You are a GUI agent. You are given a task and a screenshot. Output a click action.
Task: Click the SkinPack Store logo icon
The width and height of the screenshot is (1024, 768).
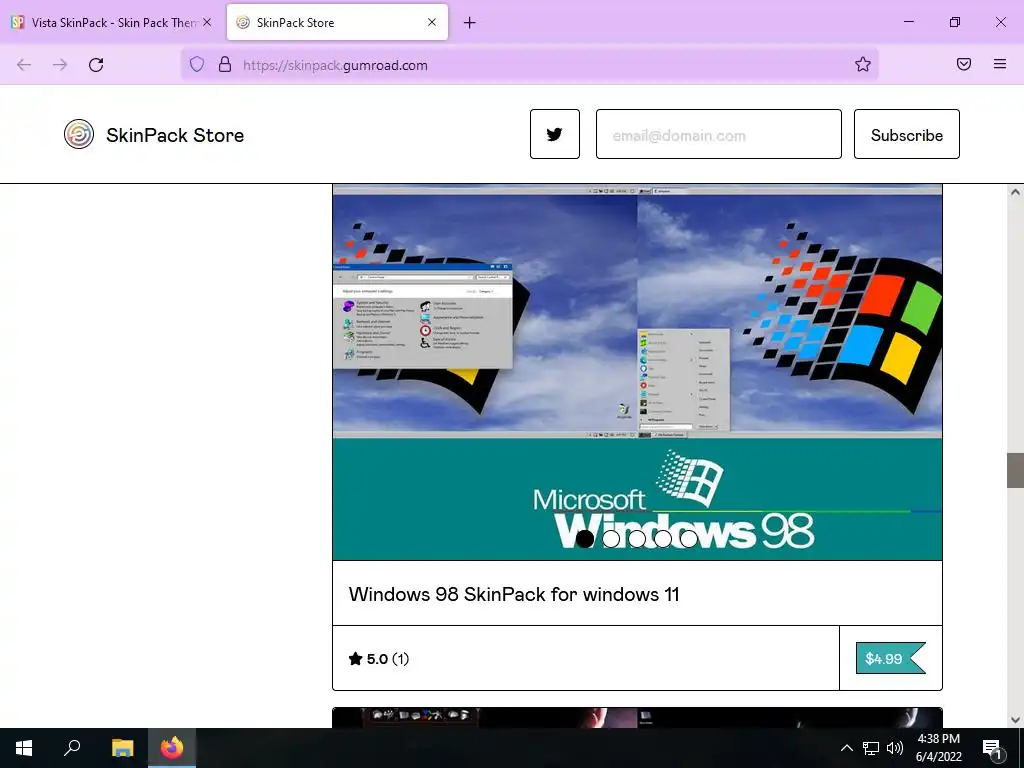(x=79, y=135)
